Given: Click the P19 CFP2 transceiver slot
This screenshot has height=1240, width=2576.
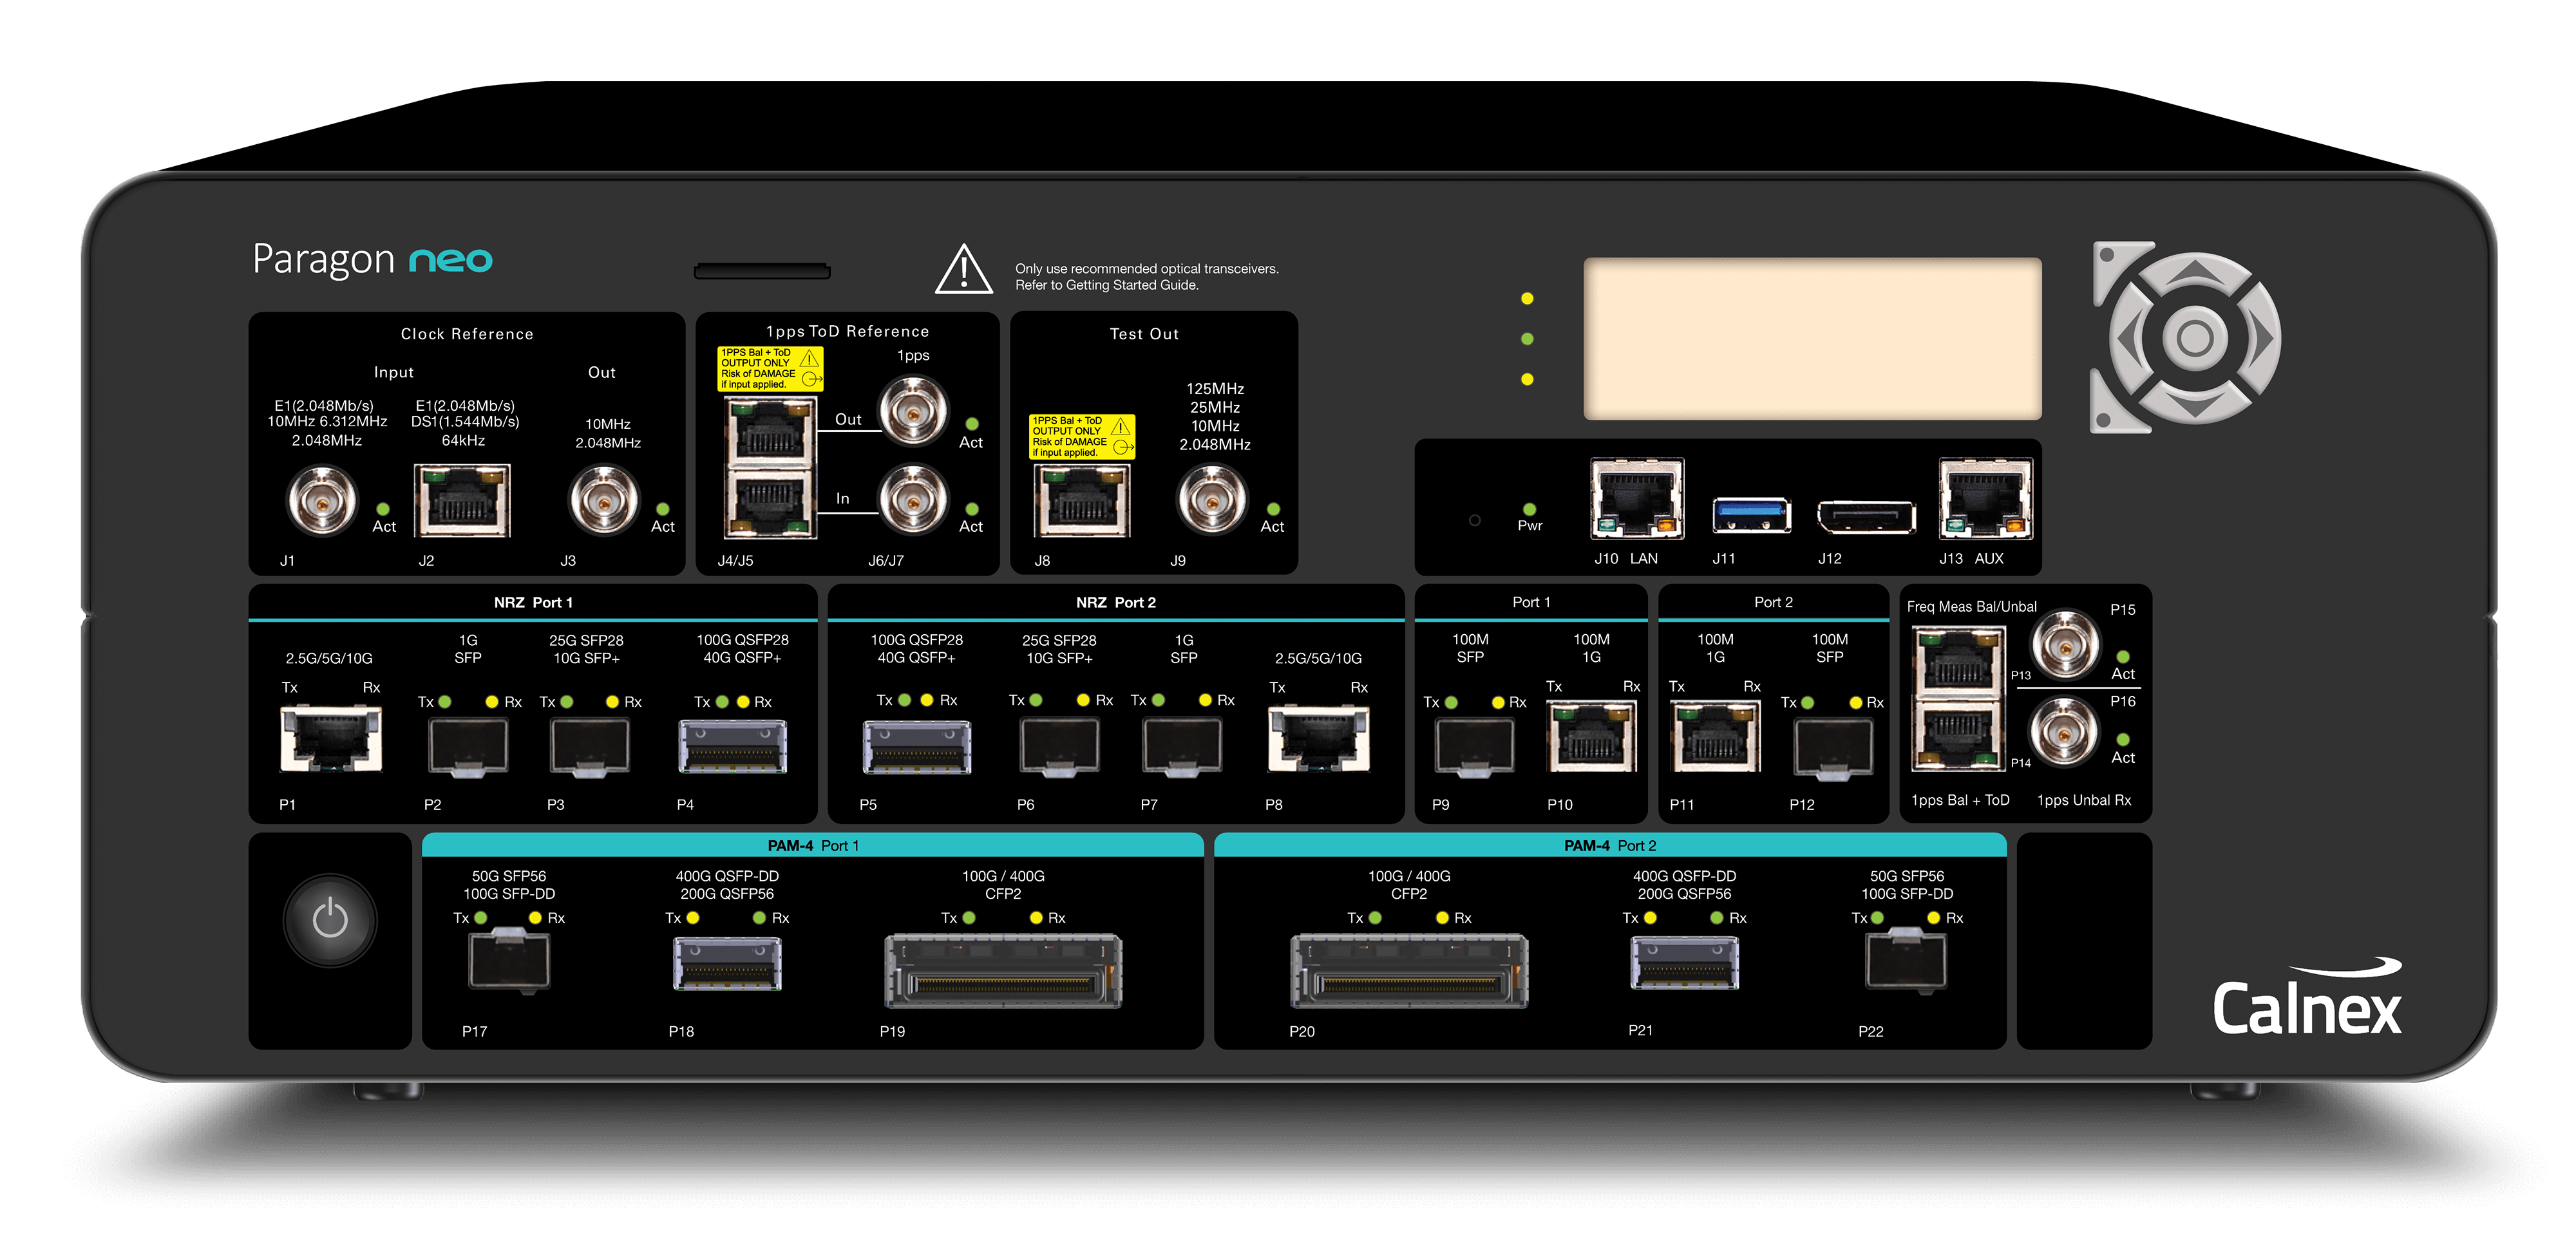Looking at the screenshot, I should 1003,972.
